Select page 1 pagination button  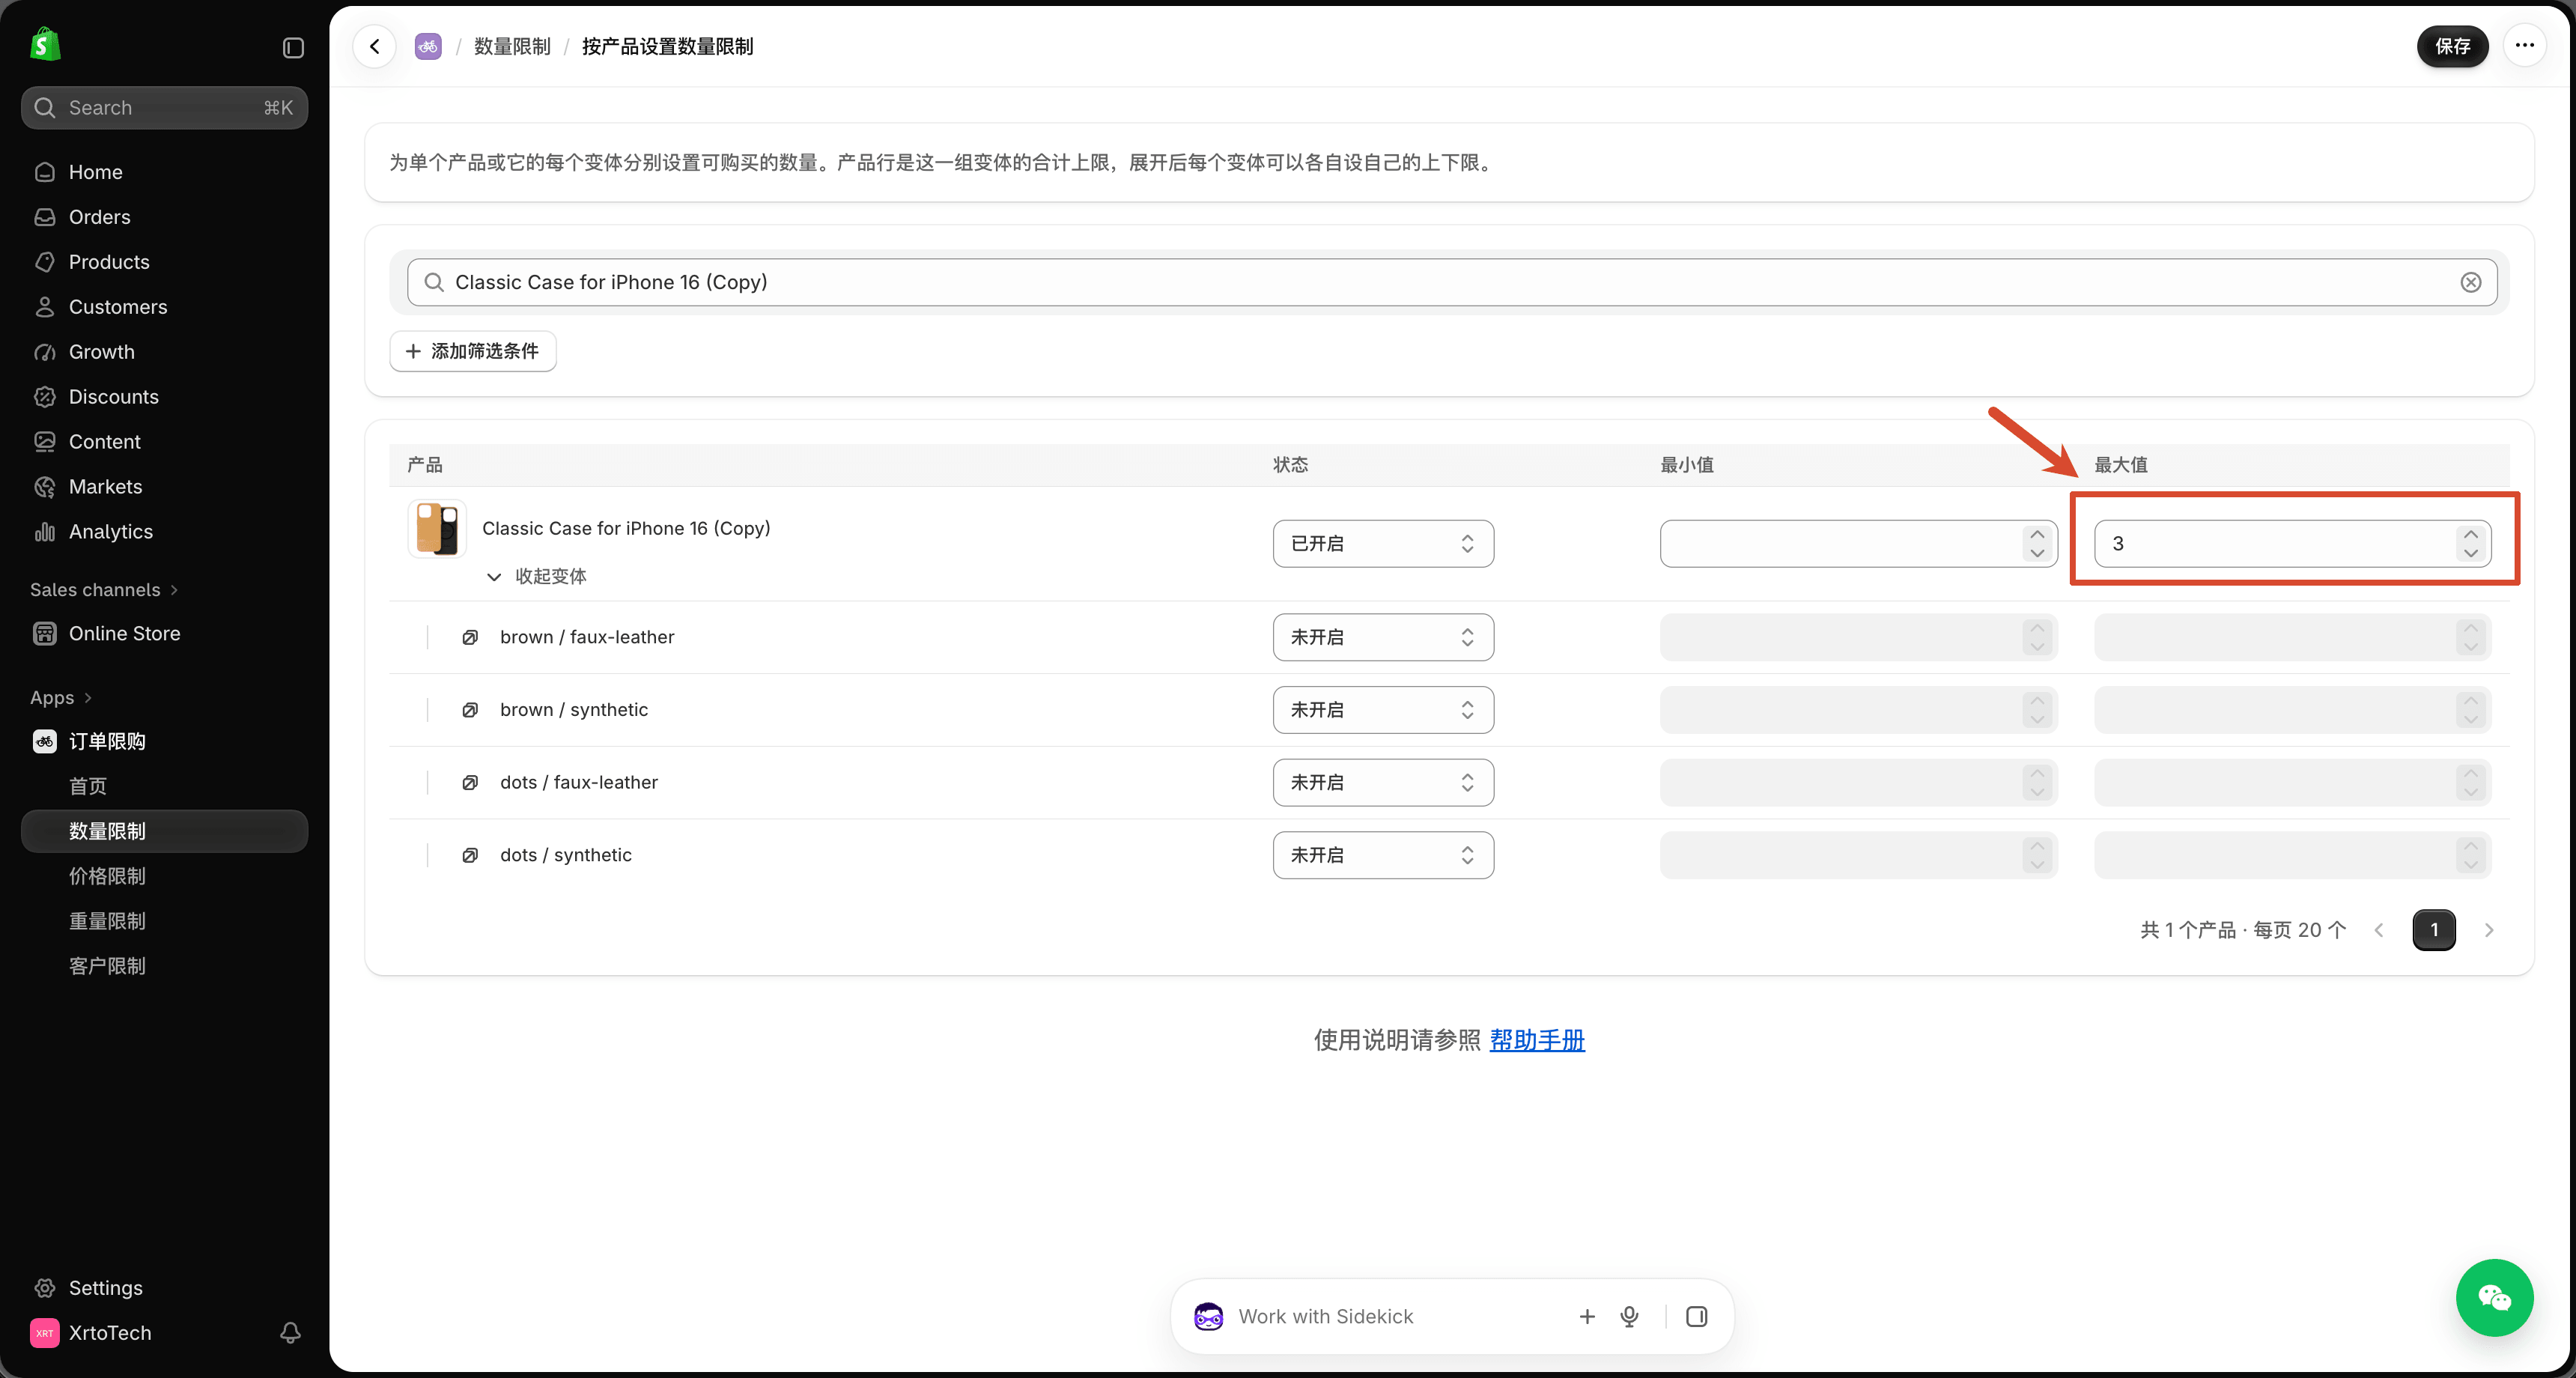pos(2434,930)
